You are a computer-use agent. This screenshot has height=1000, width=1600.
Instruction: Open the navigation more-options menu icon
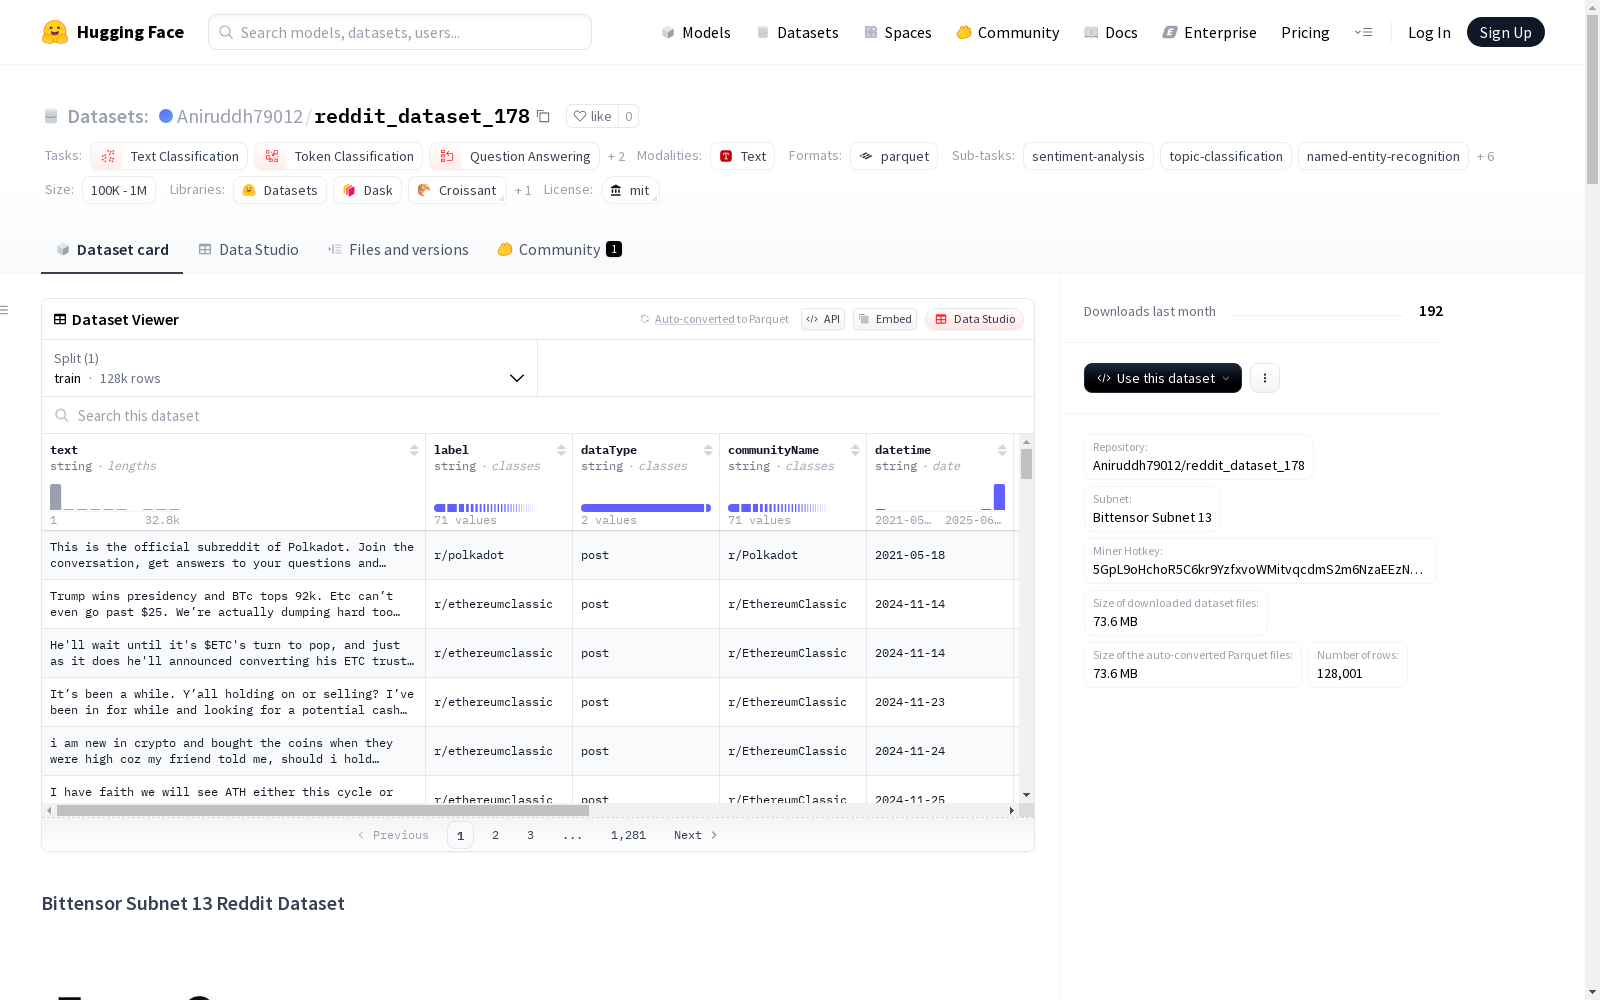point(1363,32)
